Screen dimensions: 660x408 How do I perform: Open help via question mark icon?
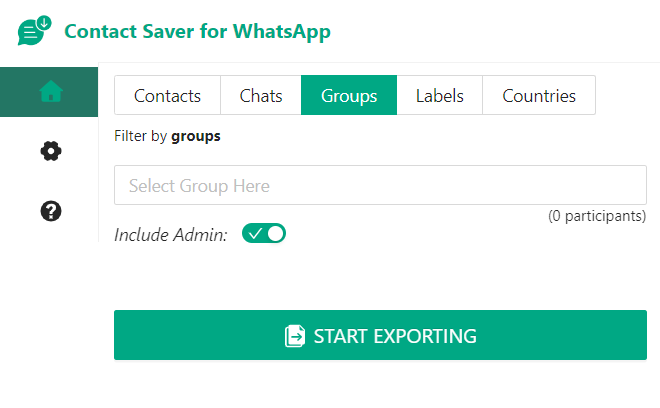(x=50, y=211)
